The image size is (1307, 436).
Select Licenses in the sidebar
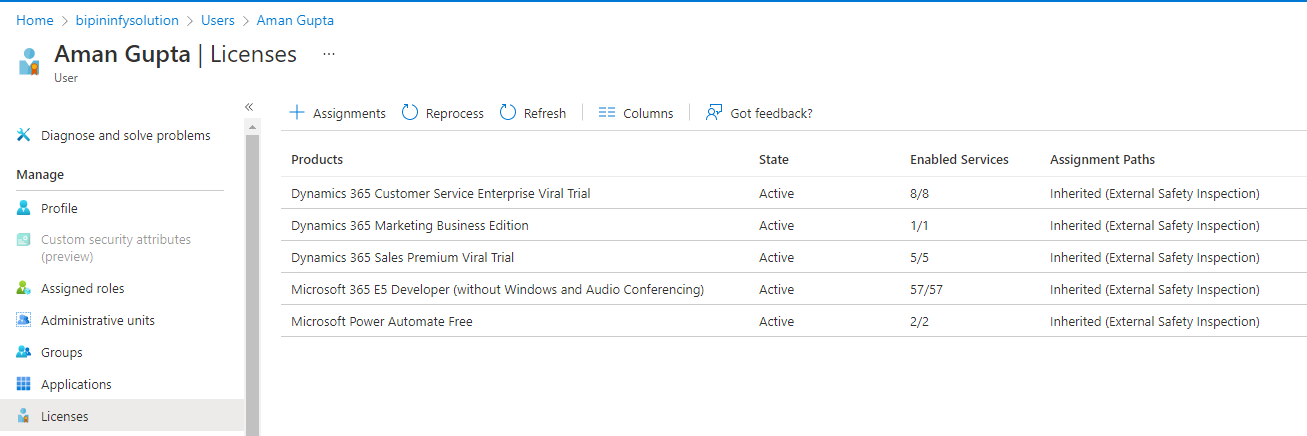(122, 416)
